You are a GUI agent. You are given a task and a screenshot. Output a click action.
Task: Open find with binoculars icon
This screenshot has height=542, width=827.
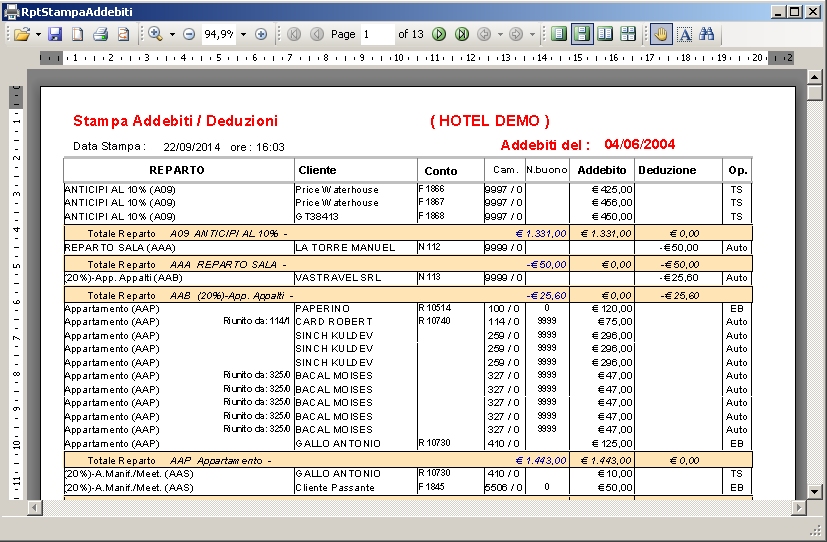[707, 34]
